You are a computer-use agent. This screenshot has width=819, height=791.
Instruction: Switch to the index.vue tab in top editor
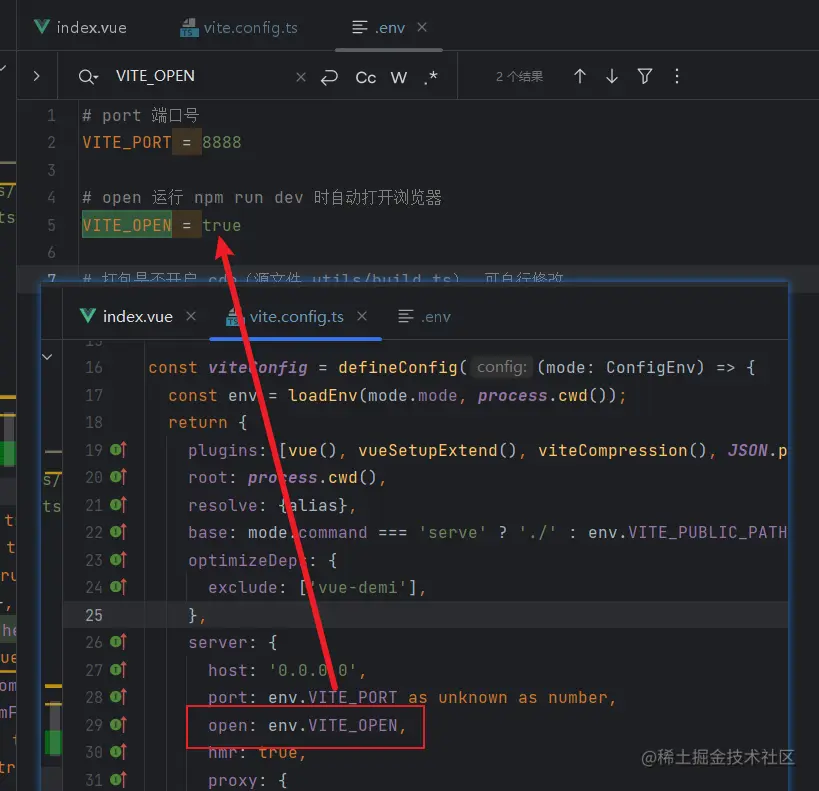point(80,27)
